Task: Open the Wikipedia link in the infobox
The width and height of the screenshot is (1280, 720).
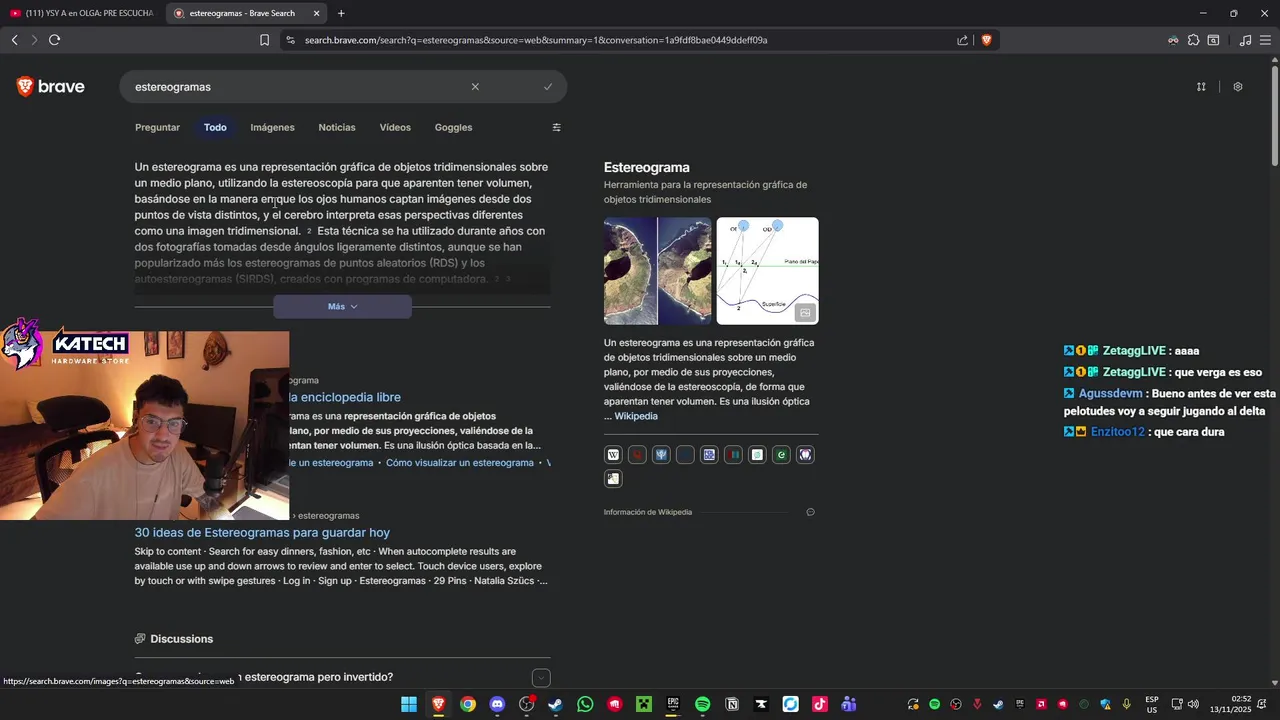Action: point(636,416)
